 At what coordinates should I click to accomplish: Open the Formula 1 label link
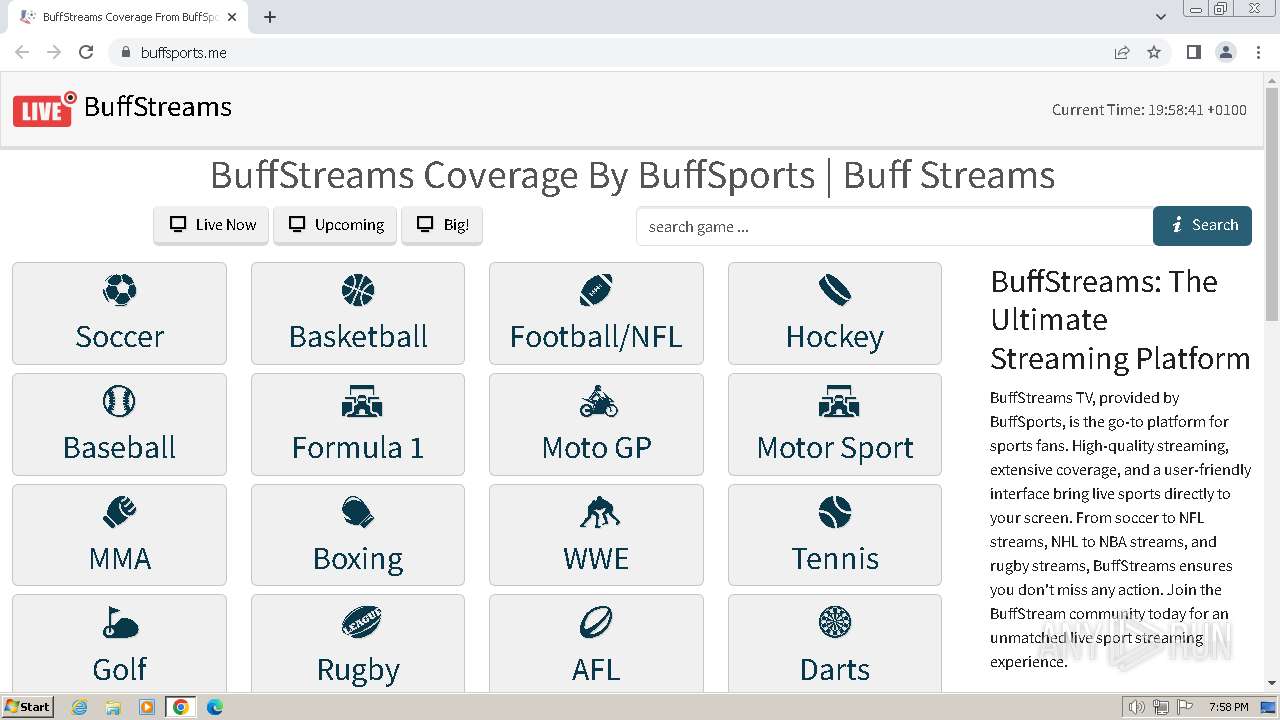358,447
